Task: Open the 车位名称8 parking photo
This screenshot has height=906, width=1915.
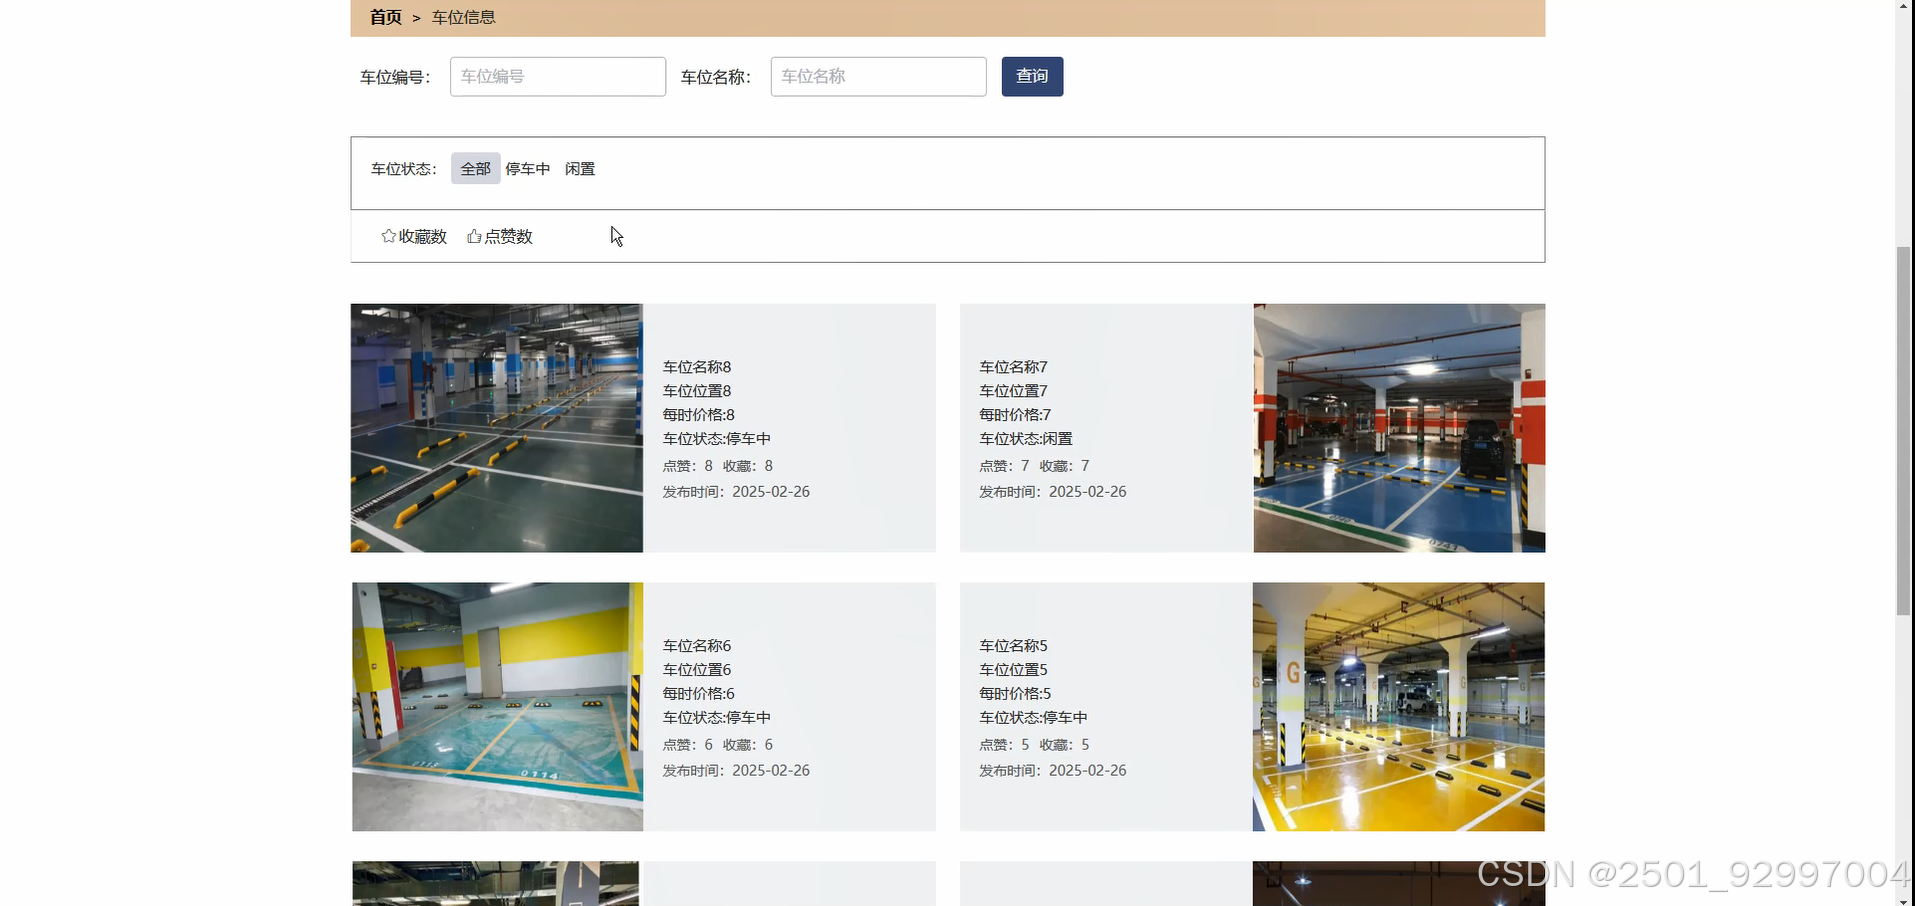Action: click(x=497, y=428)
